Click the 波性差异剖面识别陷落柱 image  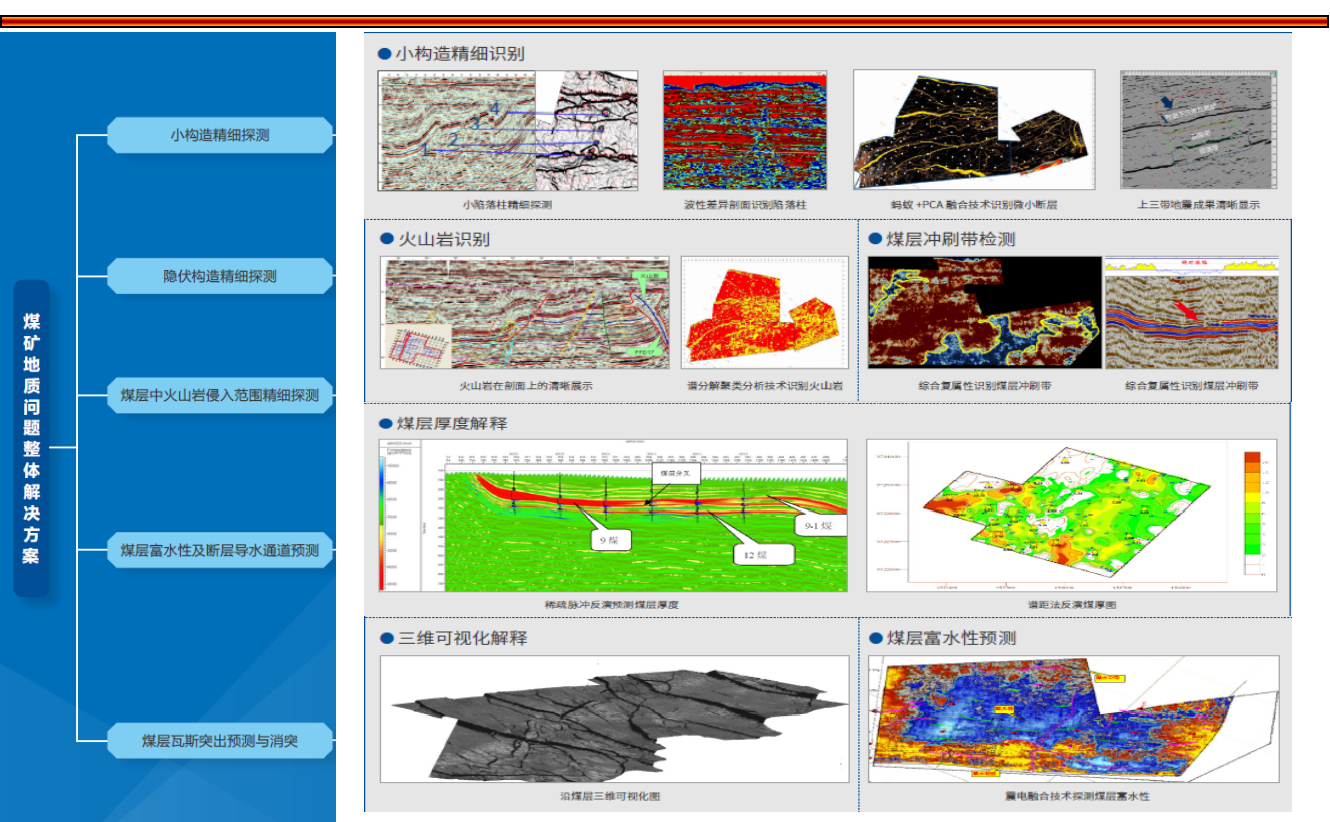[744, 131]
